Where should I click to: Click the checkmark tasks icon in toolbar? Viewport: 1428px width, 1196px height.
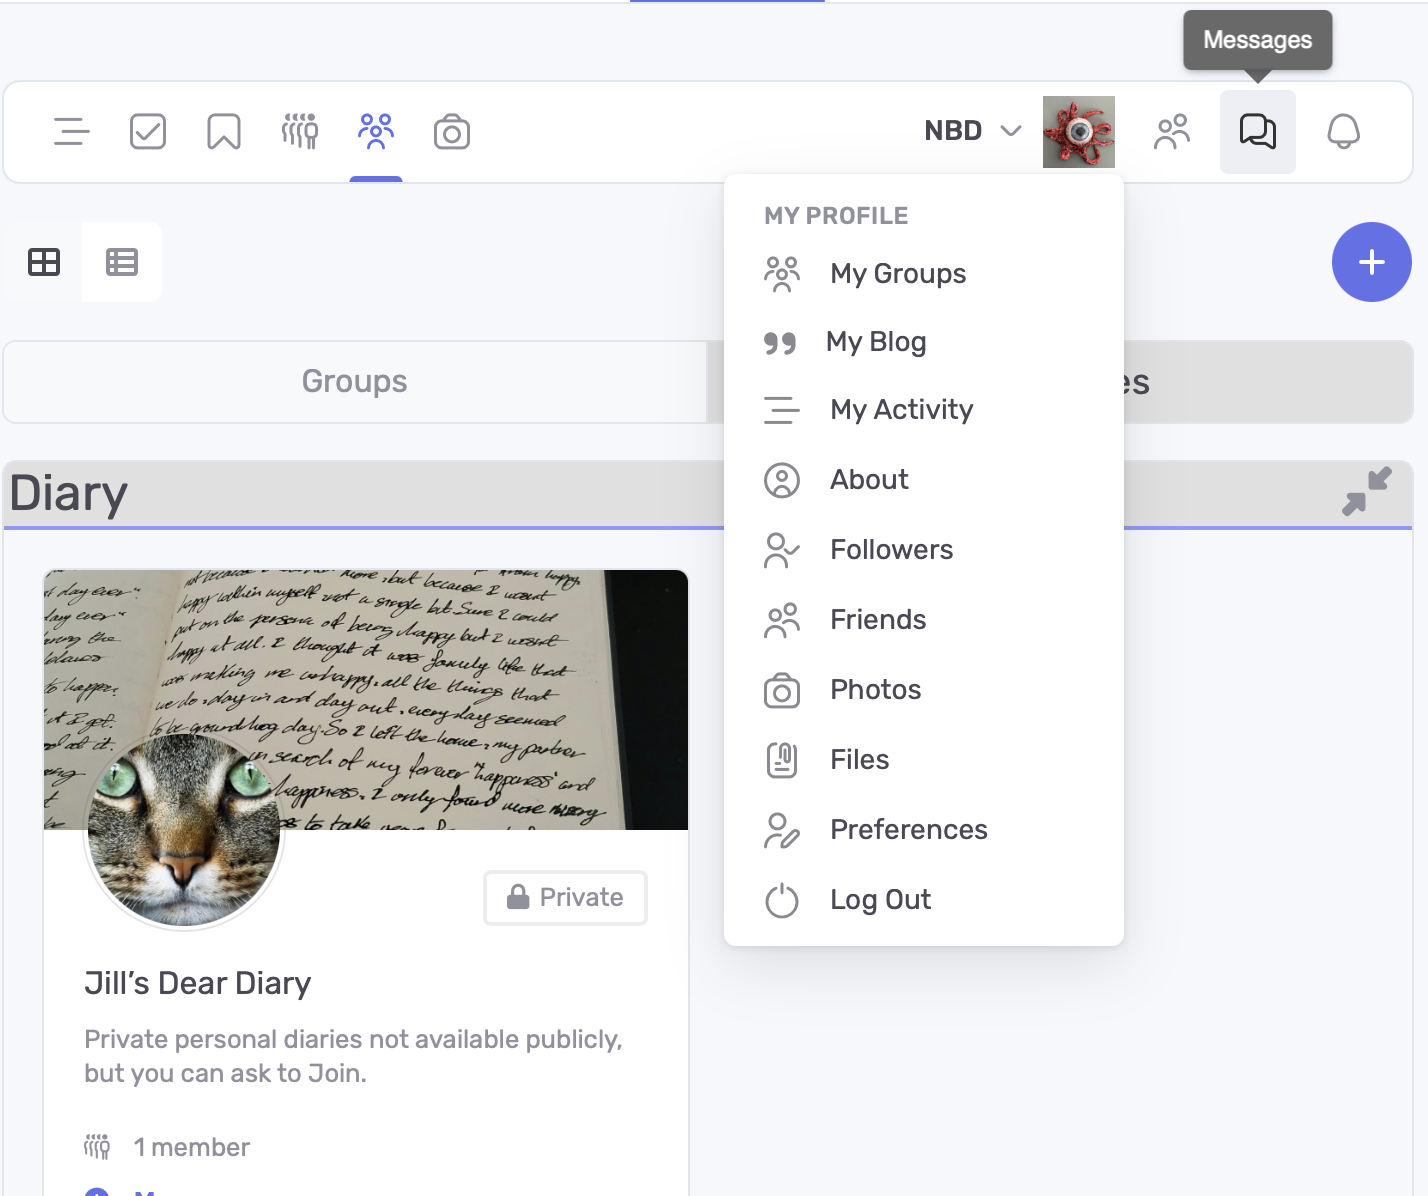(148, 132)
